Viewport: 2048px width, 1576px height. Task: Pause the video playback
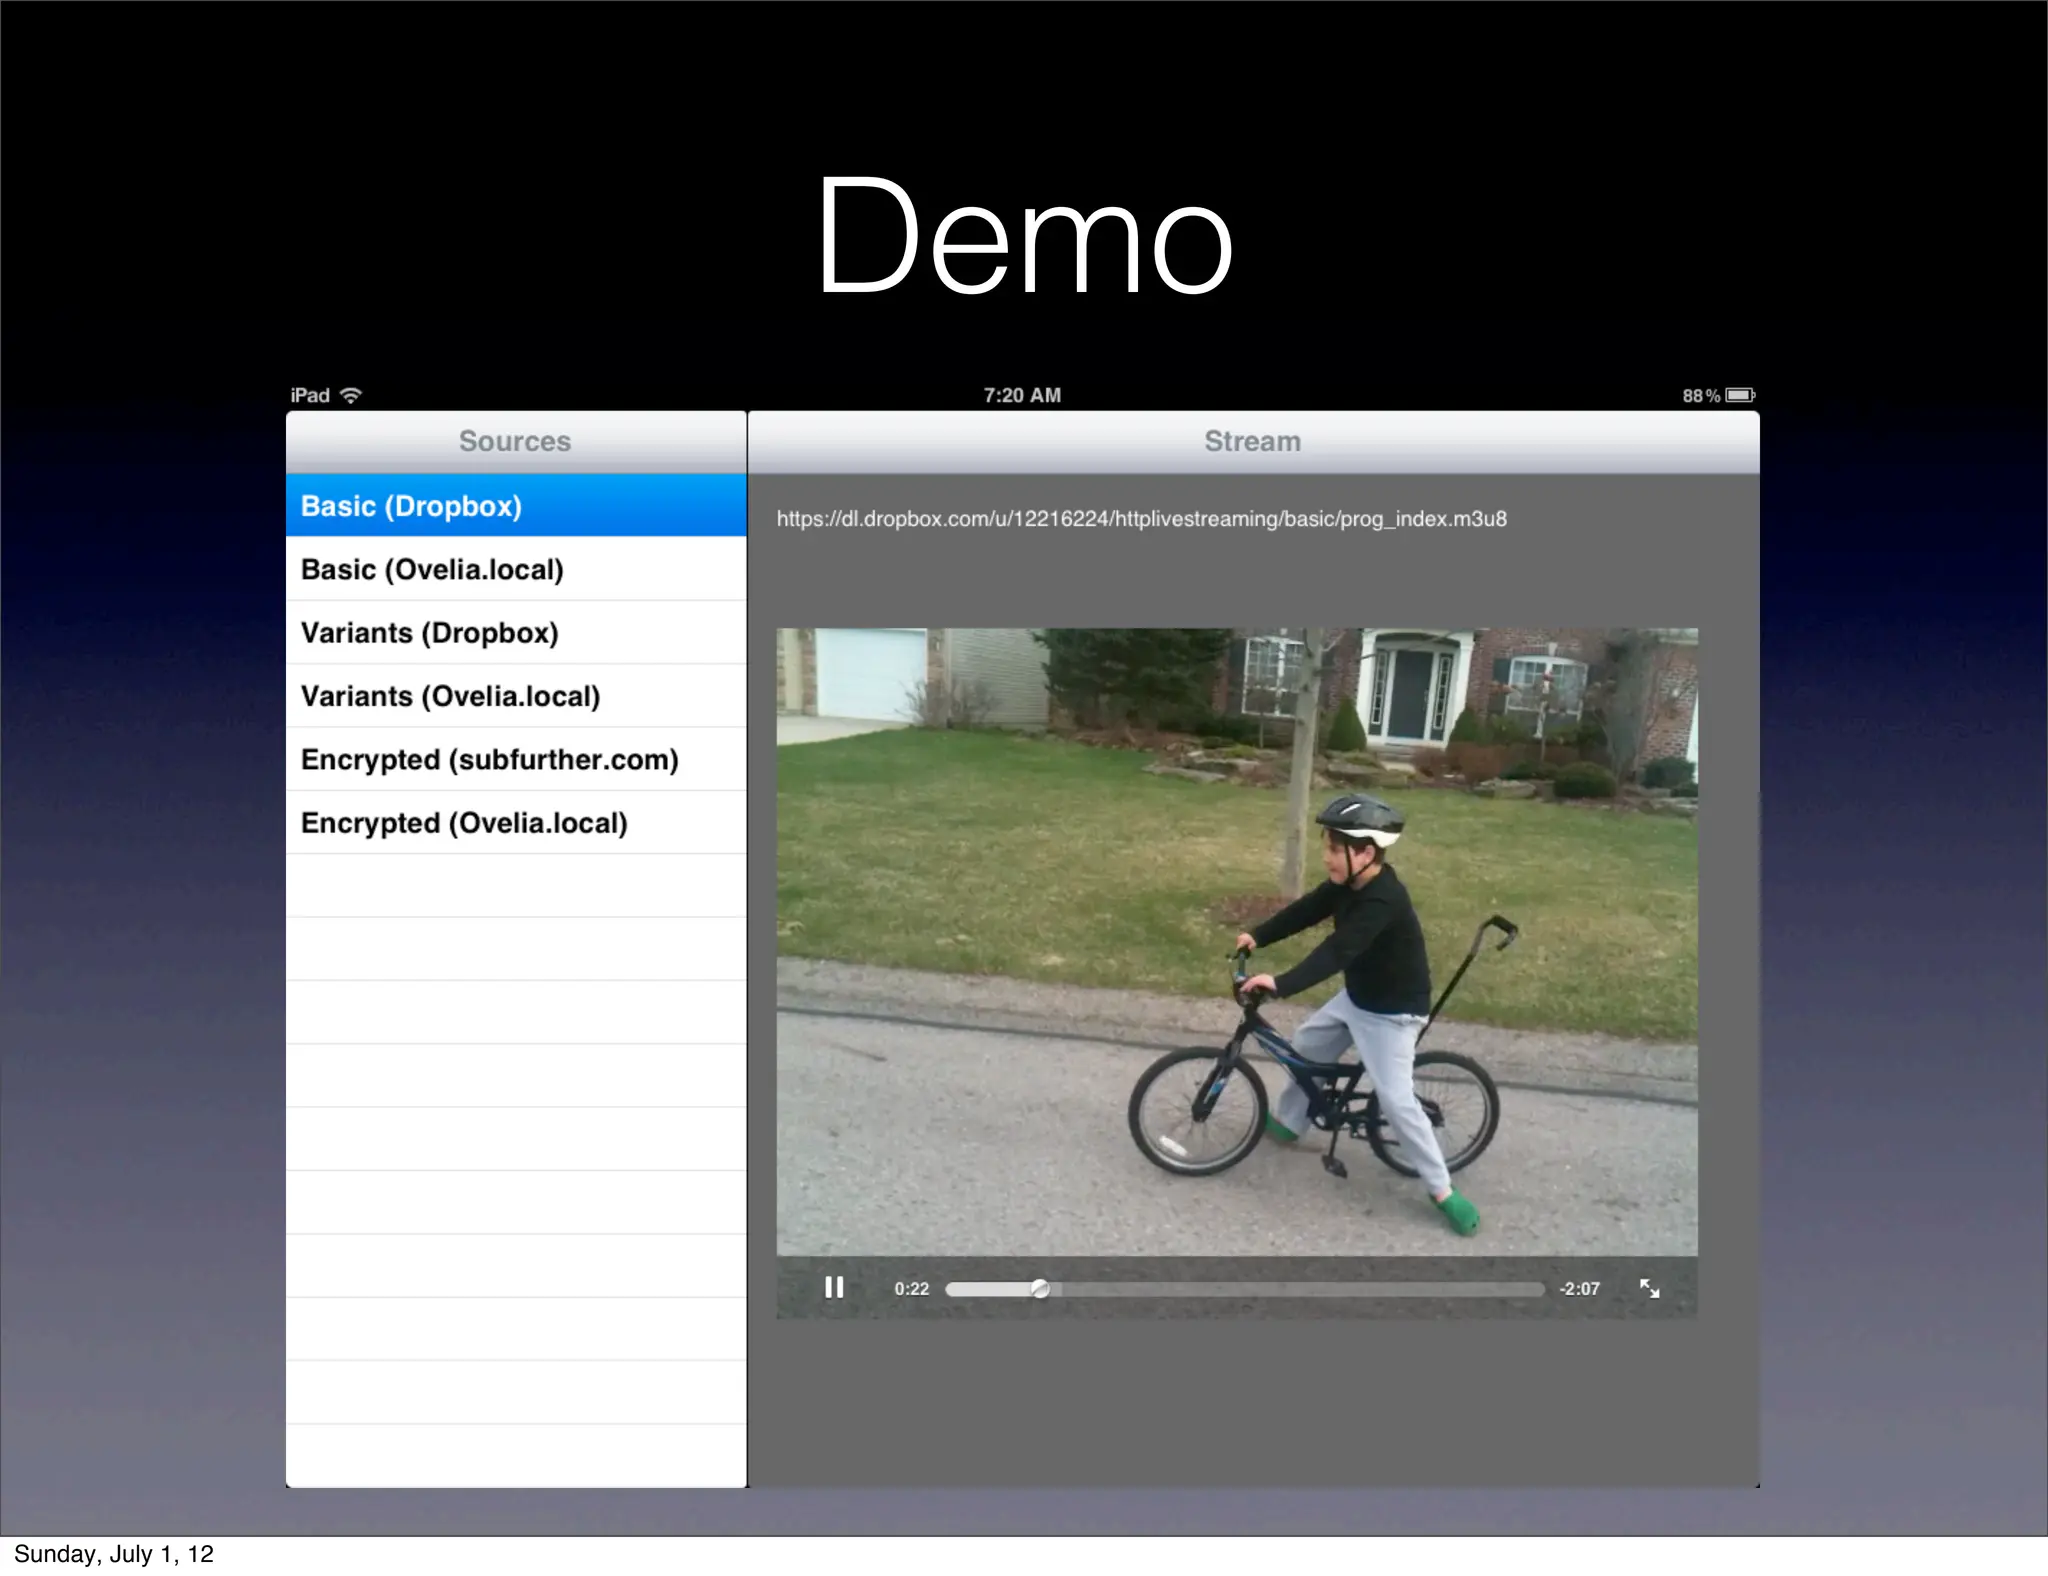tap(833, 1288)
